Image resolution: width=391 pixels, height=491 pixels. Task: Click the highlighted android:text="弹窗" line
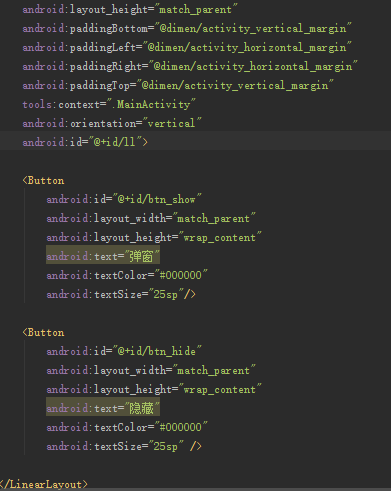[103, 256]
